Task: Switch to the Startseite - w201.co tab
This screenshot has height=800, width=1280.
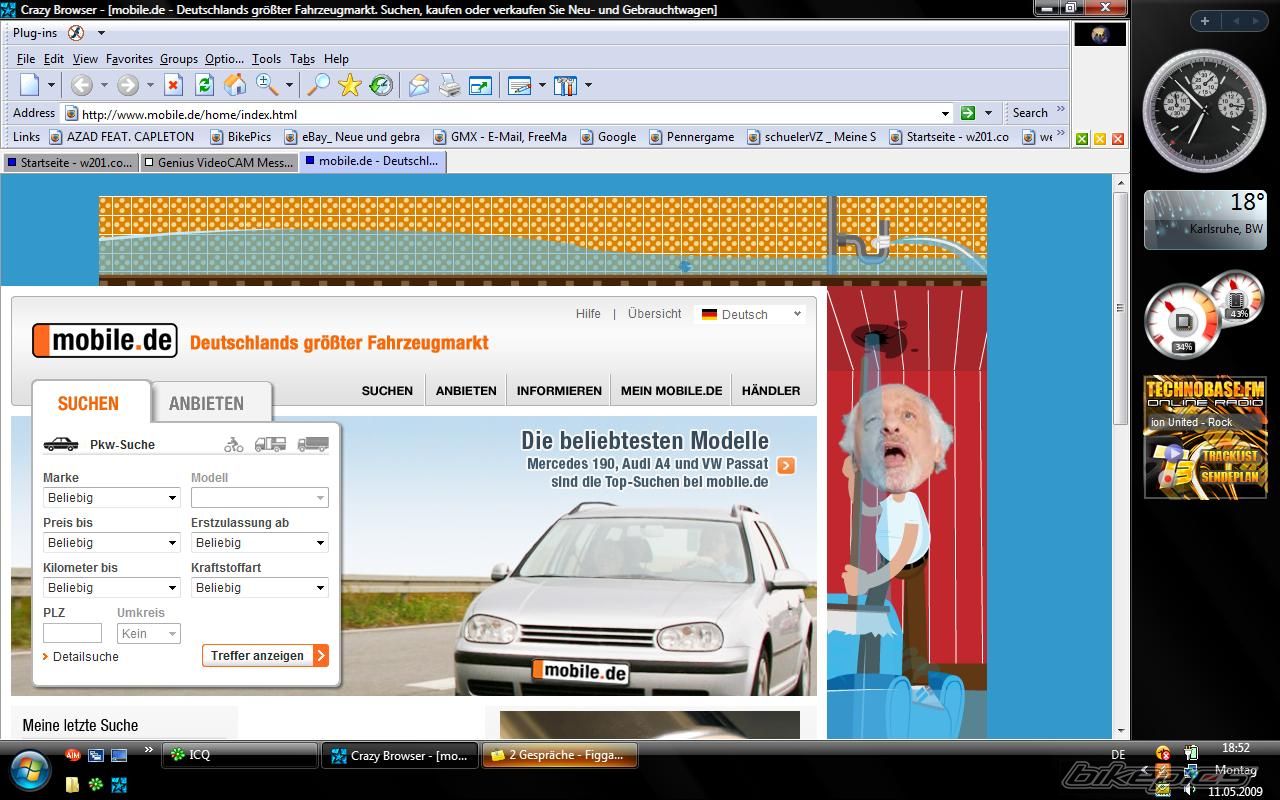Action: point(68,162)
